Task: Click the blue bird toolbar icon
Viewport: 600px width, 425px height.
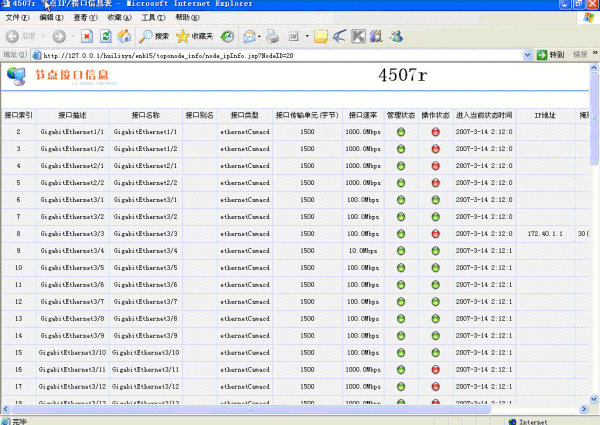Action: [339, 36]
